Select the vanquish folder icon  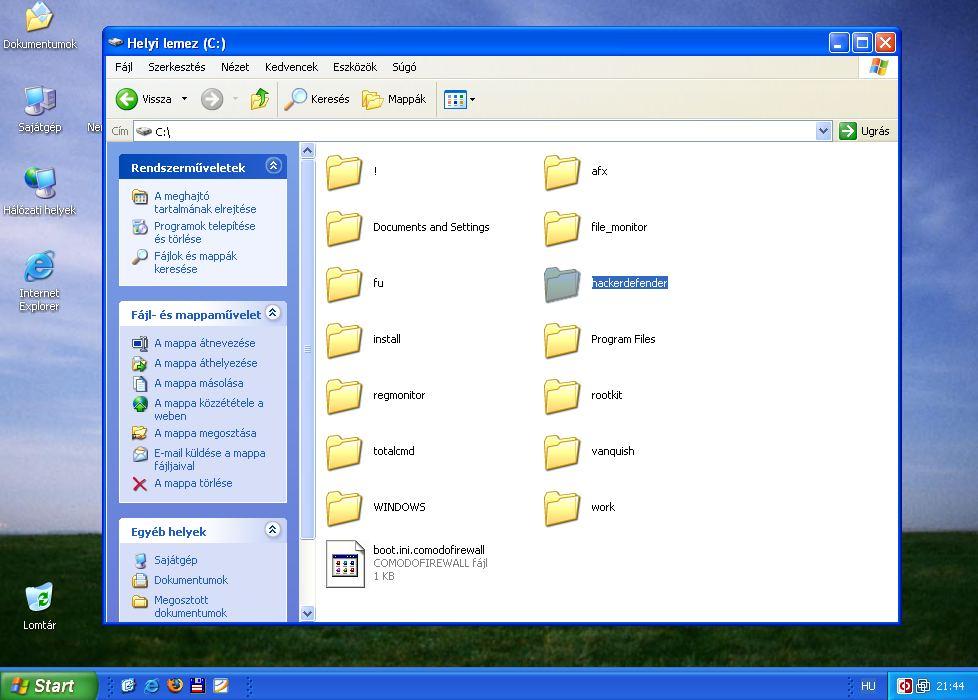pyautogui.click(x=562, y=452)
